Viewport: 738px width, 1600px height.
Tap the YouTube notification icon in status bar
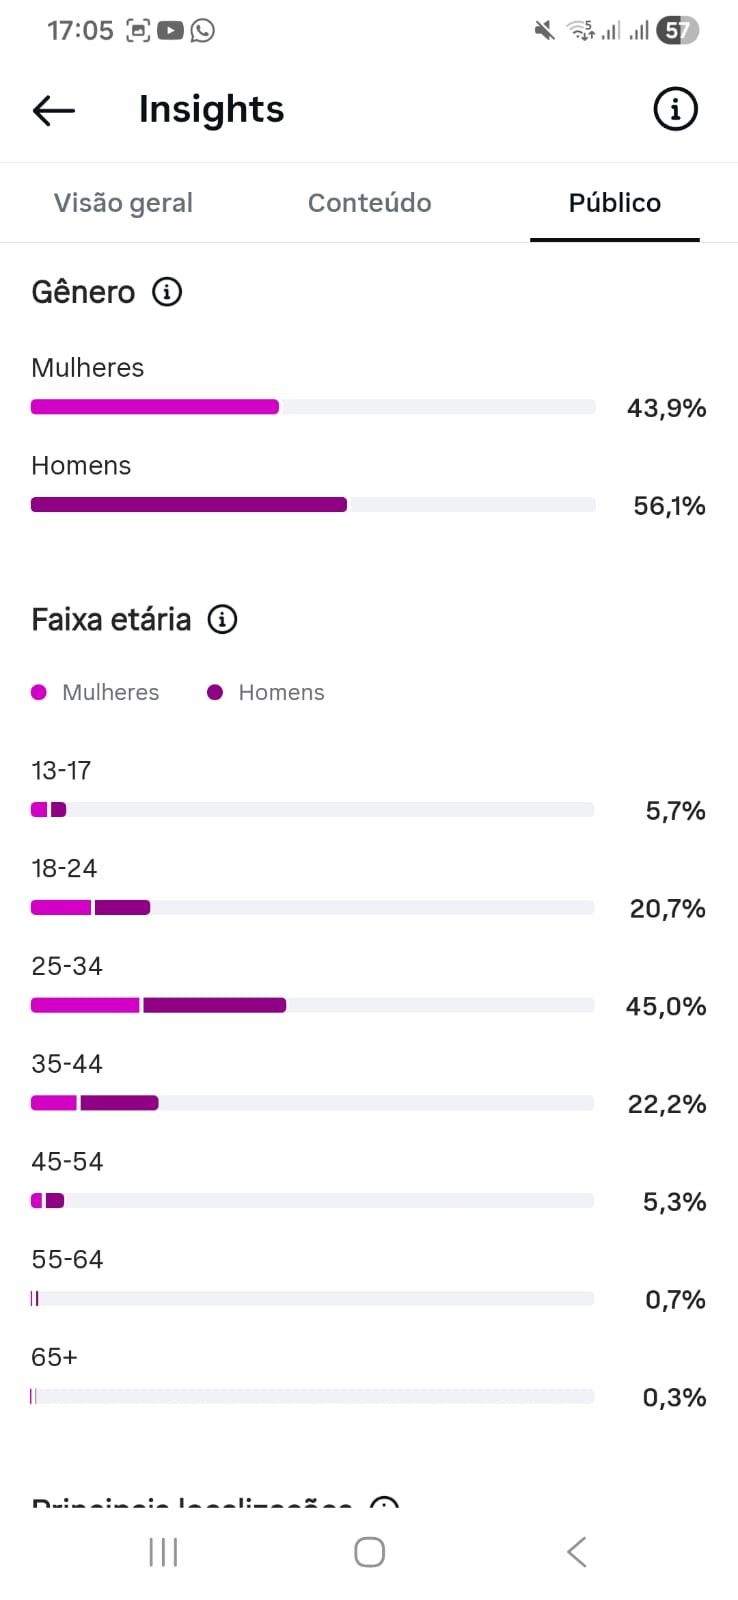[x=171, y=31]
